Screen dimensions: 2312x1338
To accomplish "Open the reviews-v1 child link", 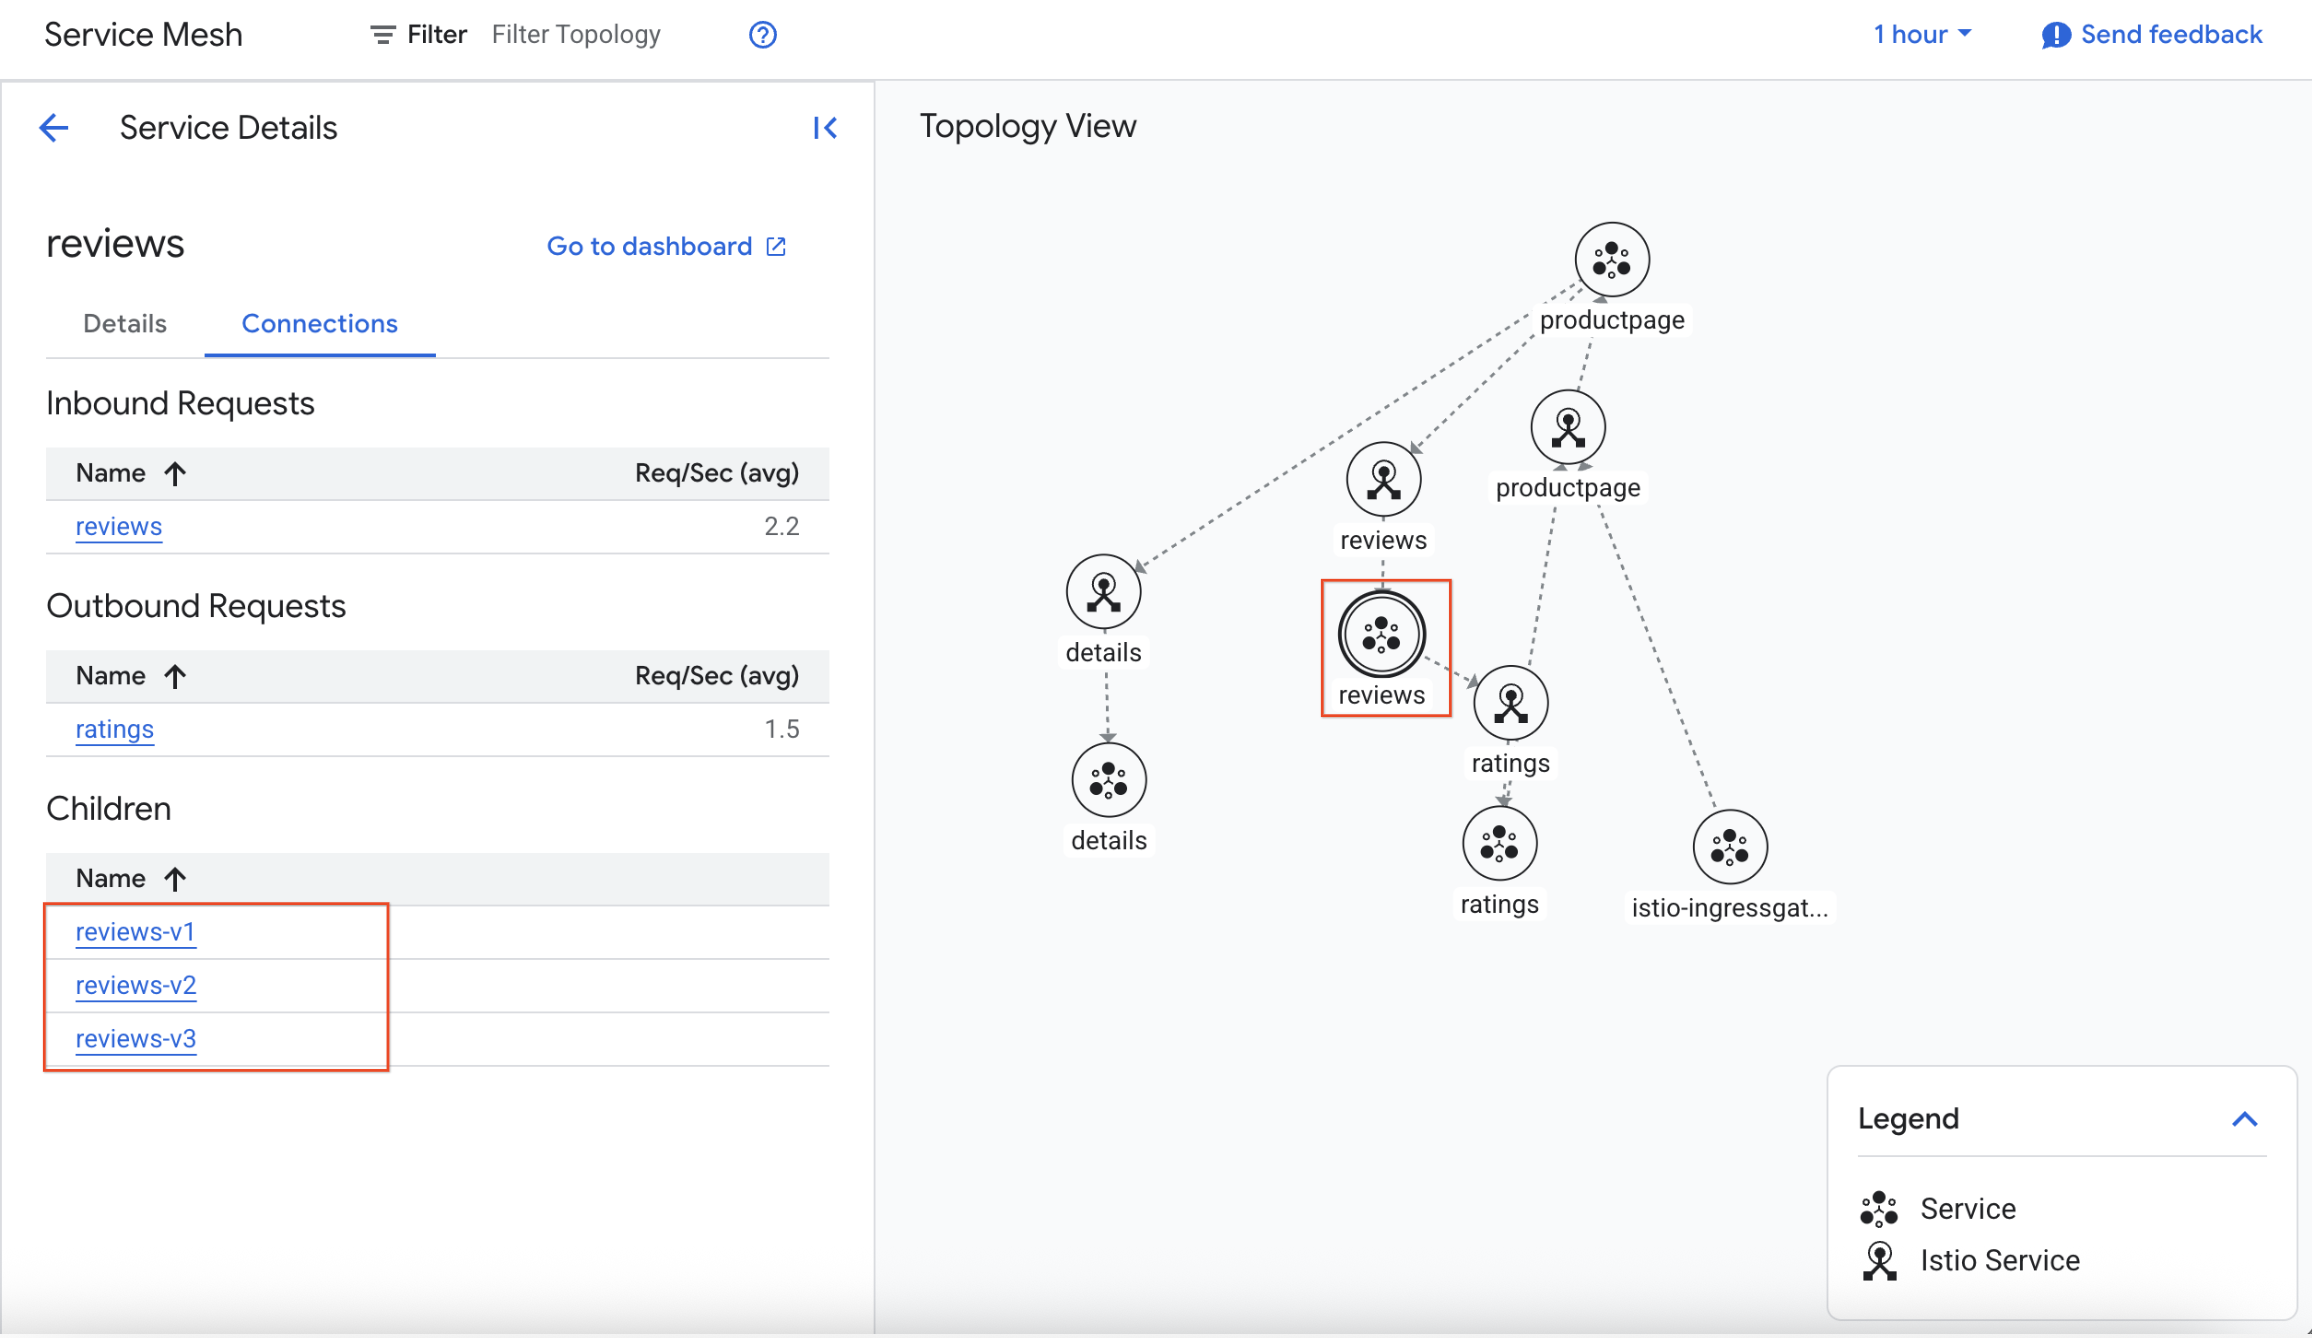I will pos(136,932).
